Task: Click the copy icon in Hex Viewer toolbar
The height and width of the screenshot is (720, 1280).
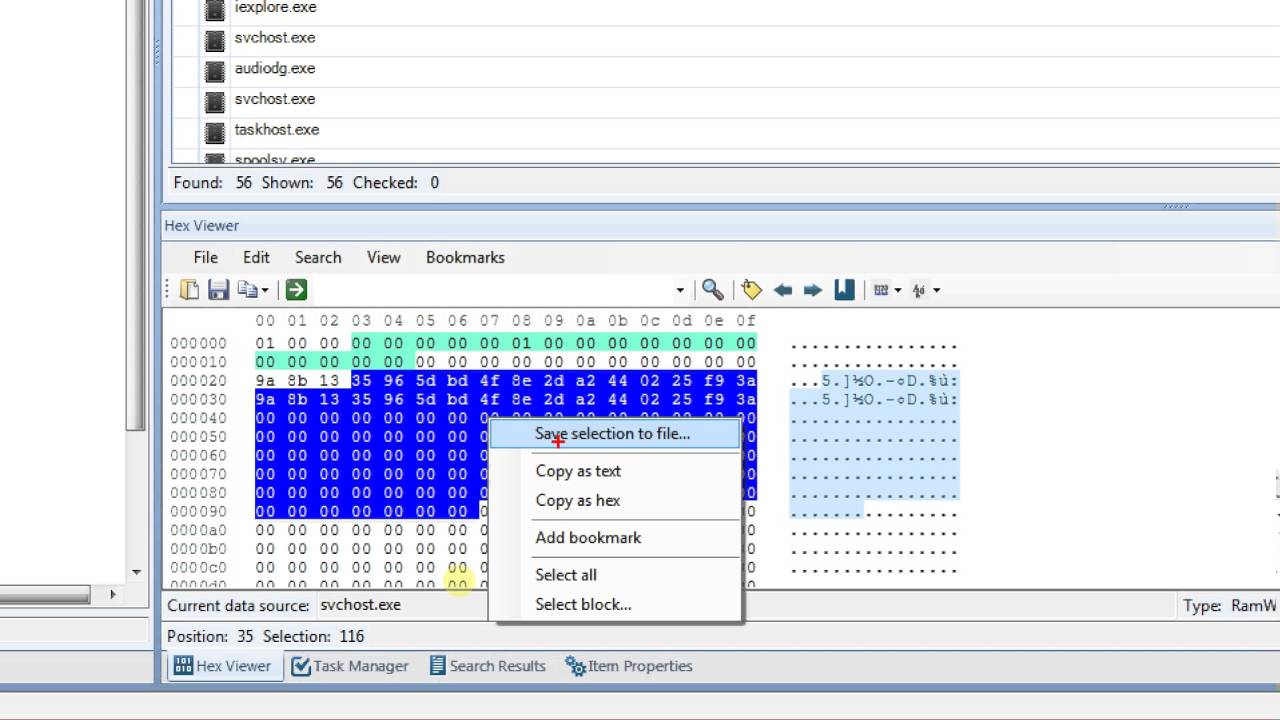Action: (247, 290)
